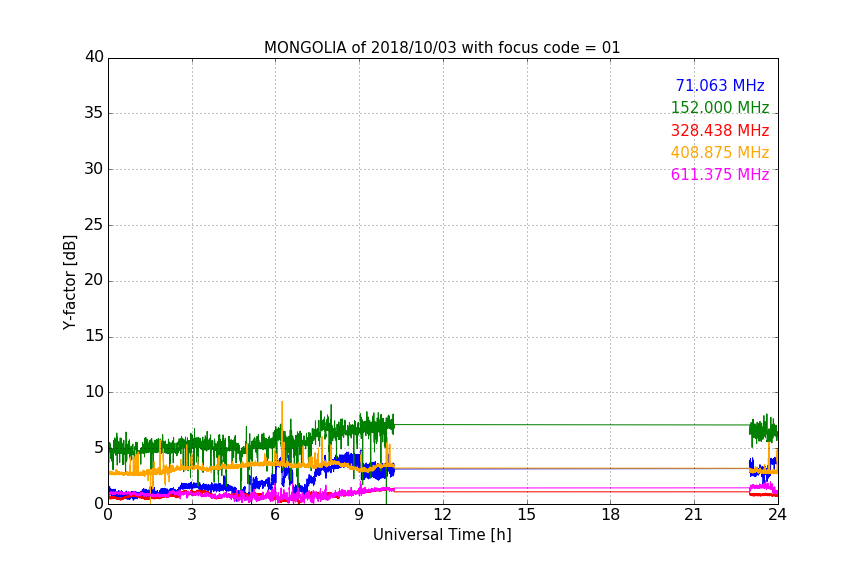The height and width of the screenshot is (576, 864).
Task: Click y-axis tick value 15
Action: pos(94,336)
